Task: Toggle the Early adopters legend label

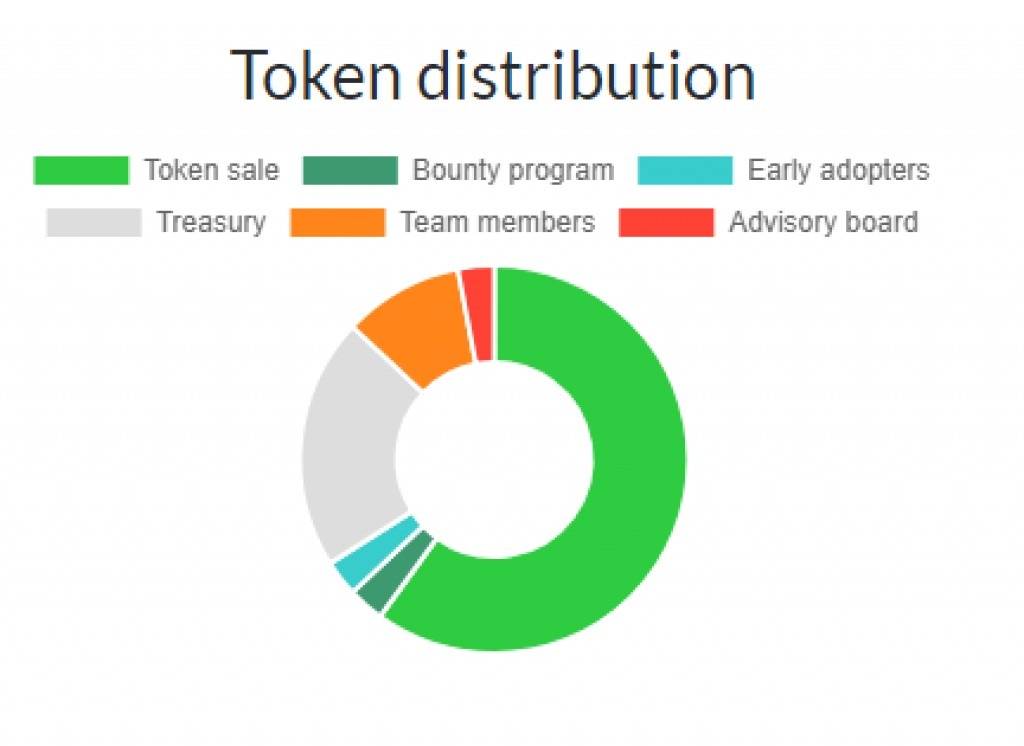Action: (838, 170)
